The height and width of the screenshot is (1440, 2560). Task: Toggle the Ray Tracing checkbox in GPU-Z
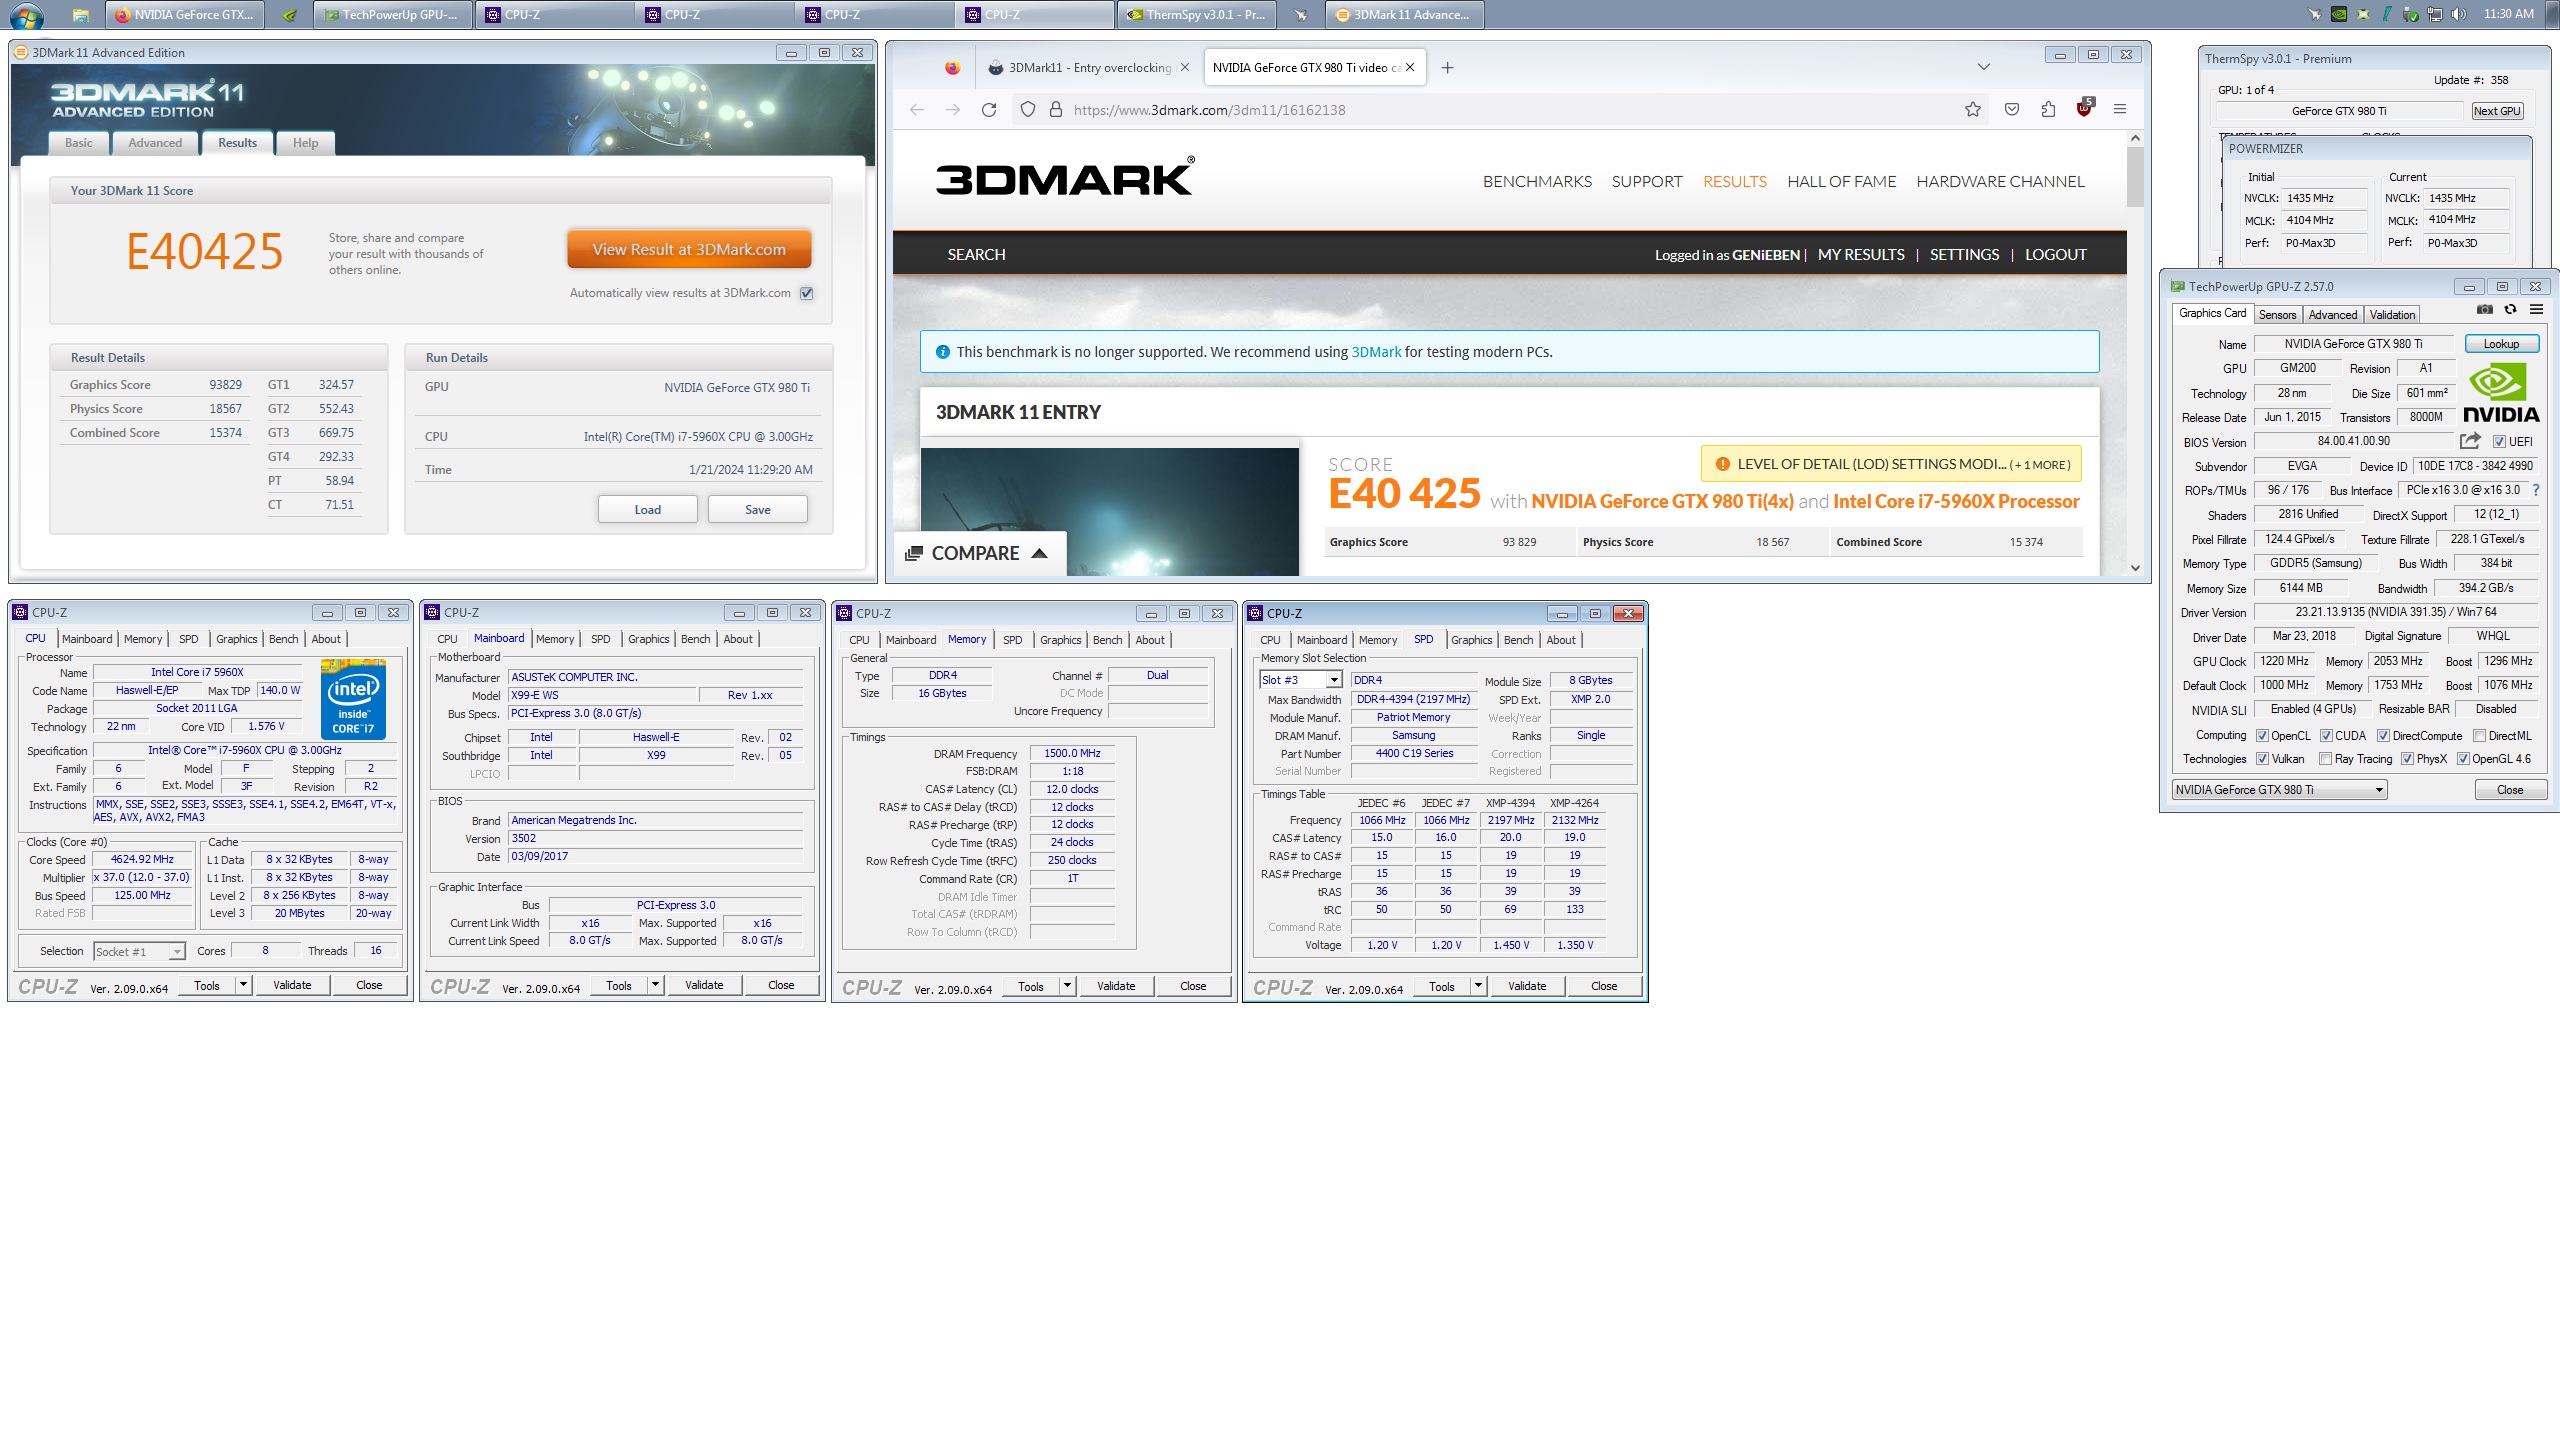(2326, 759)
